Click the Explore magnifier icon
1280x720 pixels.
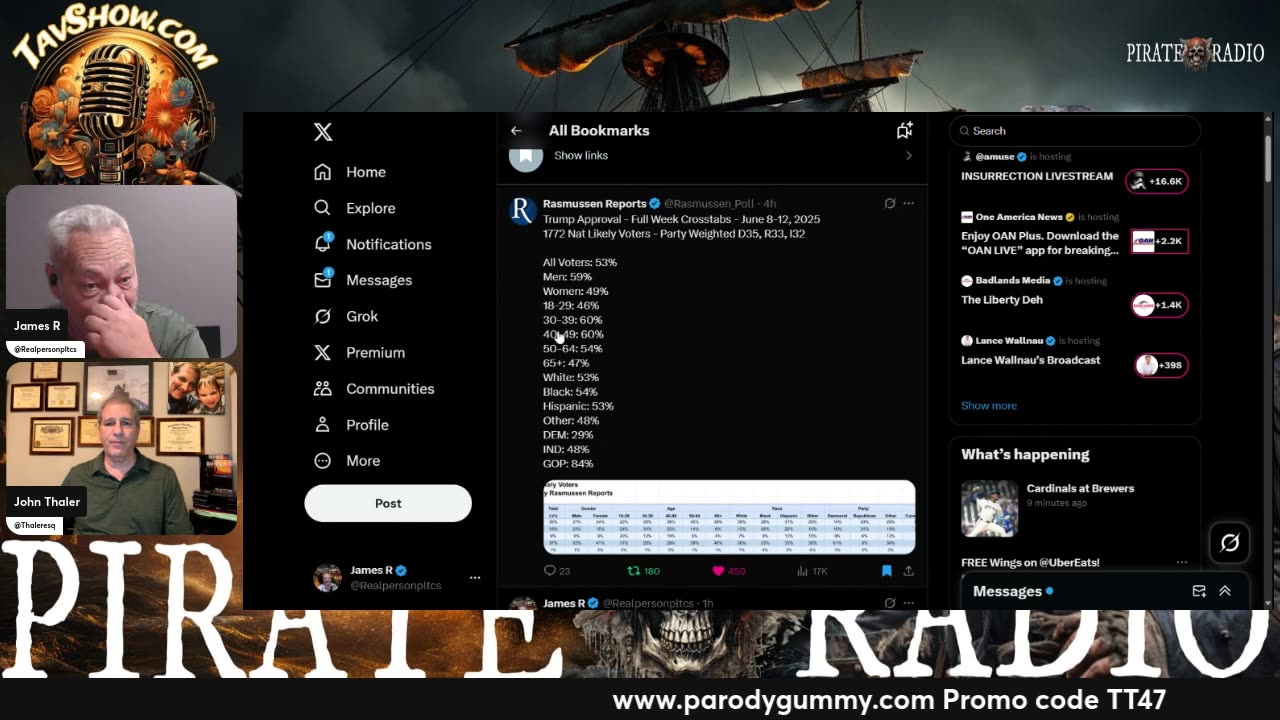pyautogui.click(x=322, y=208)
